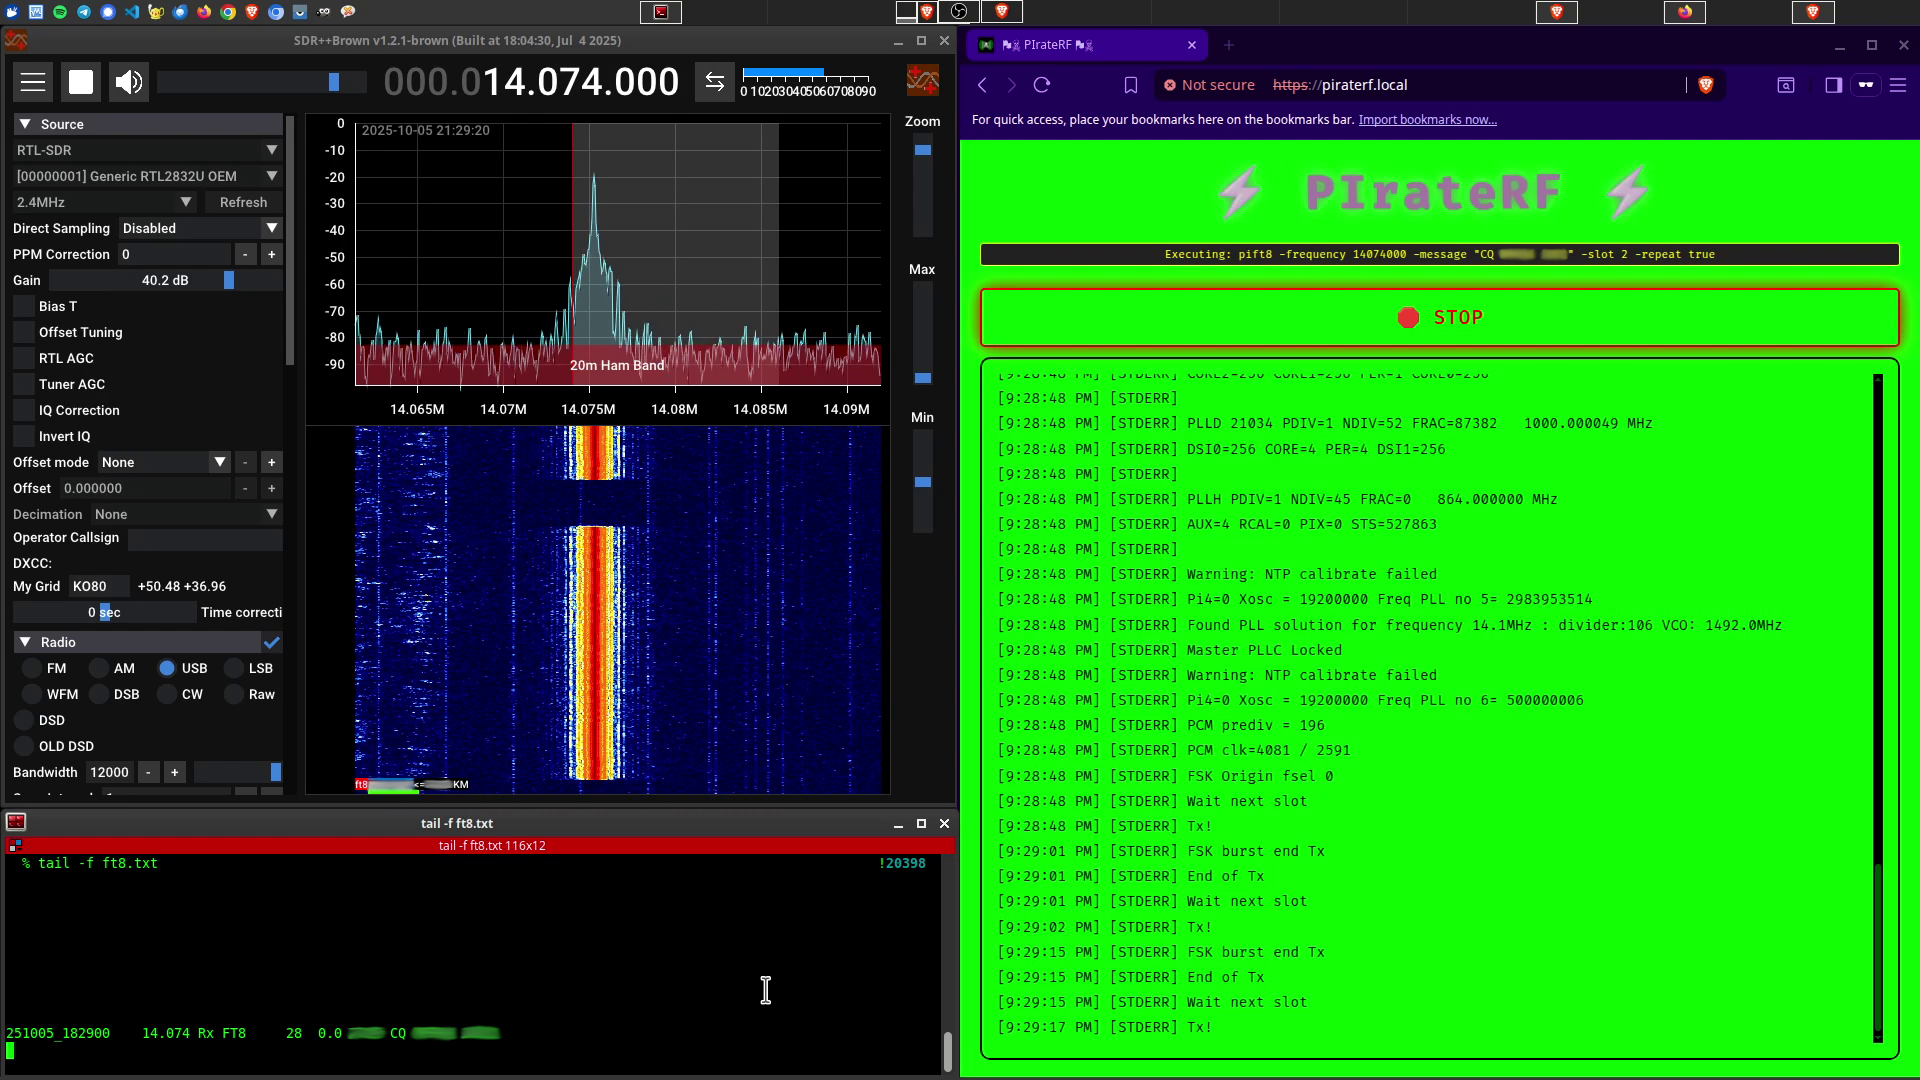Screen dimensions: 1920x1080
Task: Reload the PIrateRF page
Action: 1042,85
